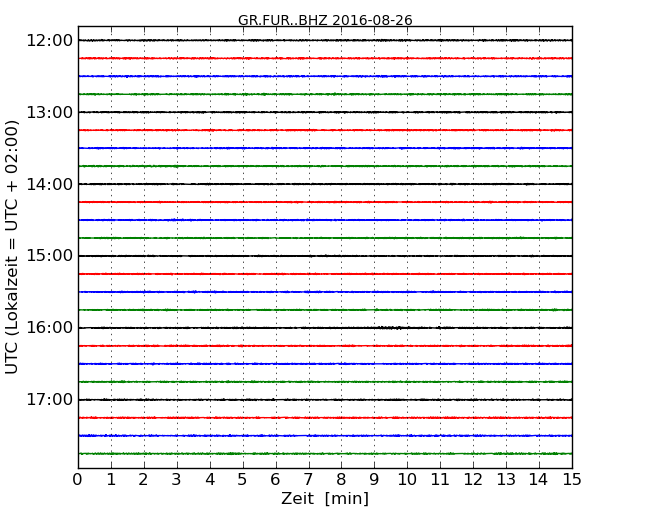Image resolution: width=650 pixels, height=520 pixels.
Task: Select the x-axis tick label 2
Action: point(143,480)
